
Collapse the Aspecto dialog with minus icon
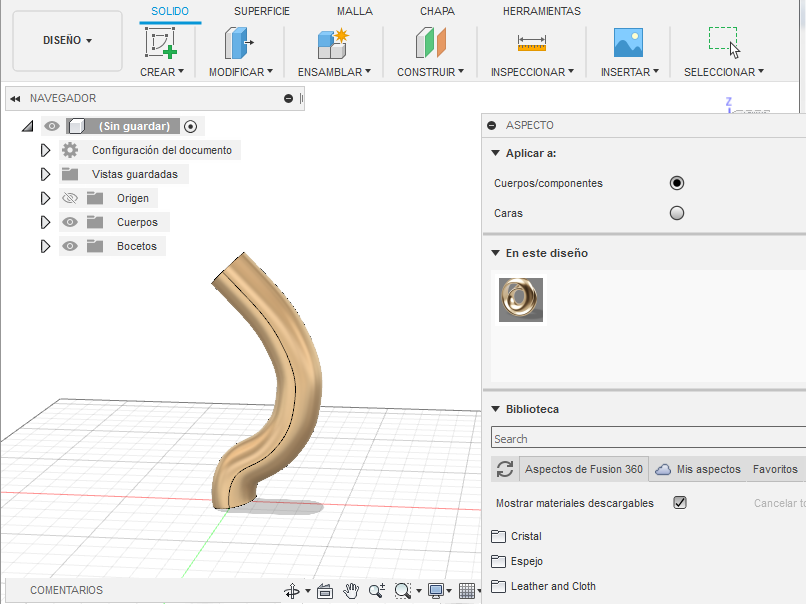pyautogui.click(x=491, y=125)
